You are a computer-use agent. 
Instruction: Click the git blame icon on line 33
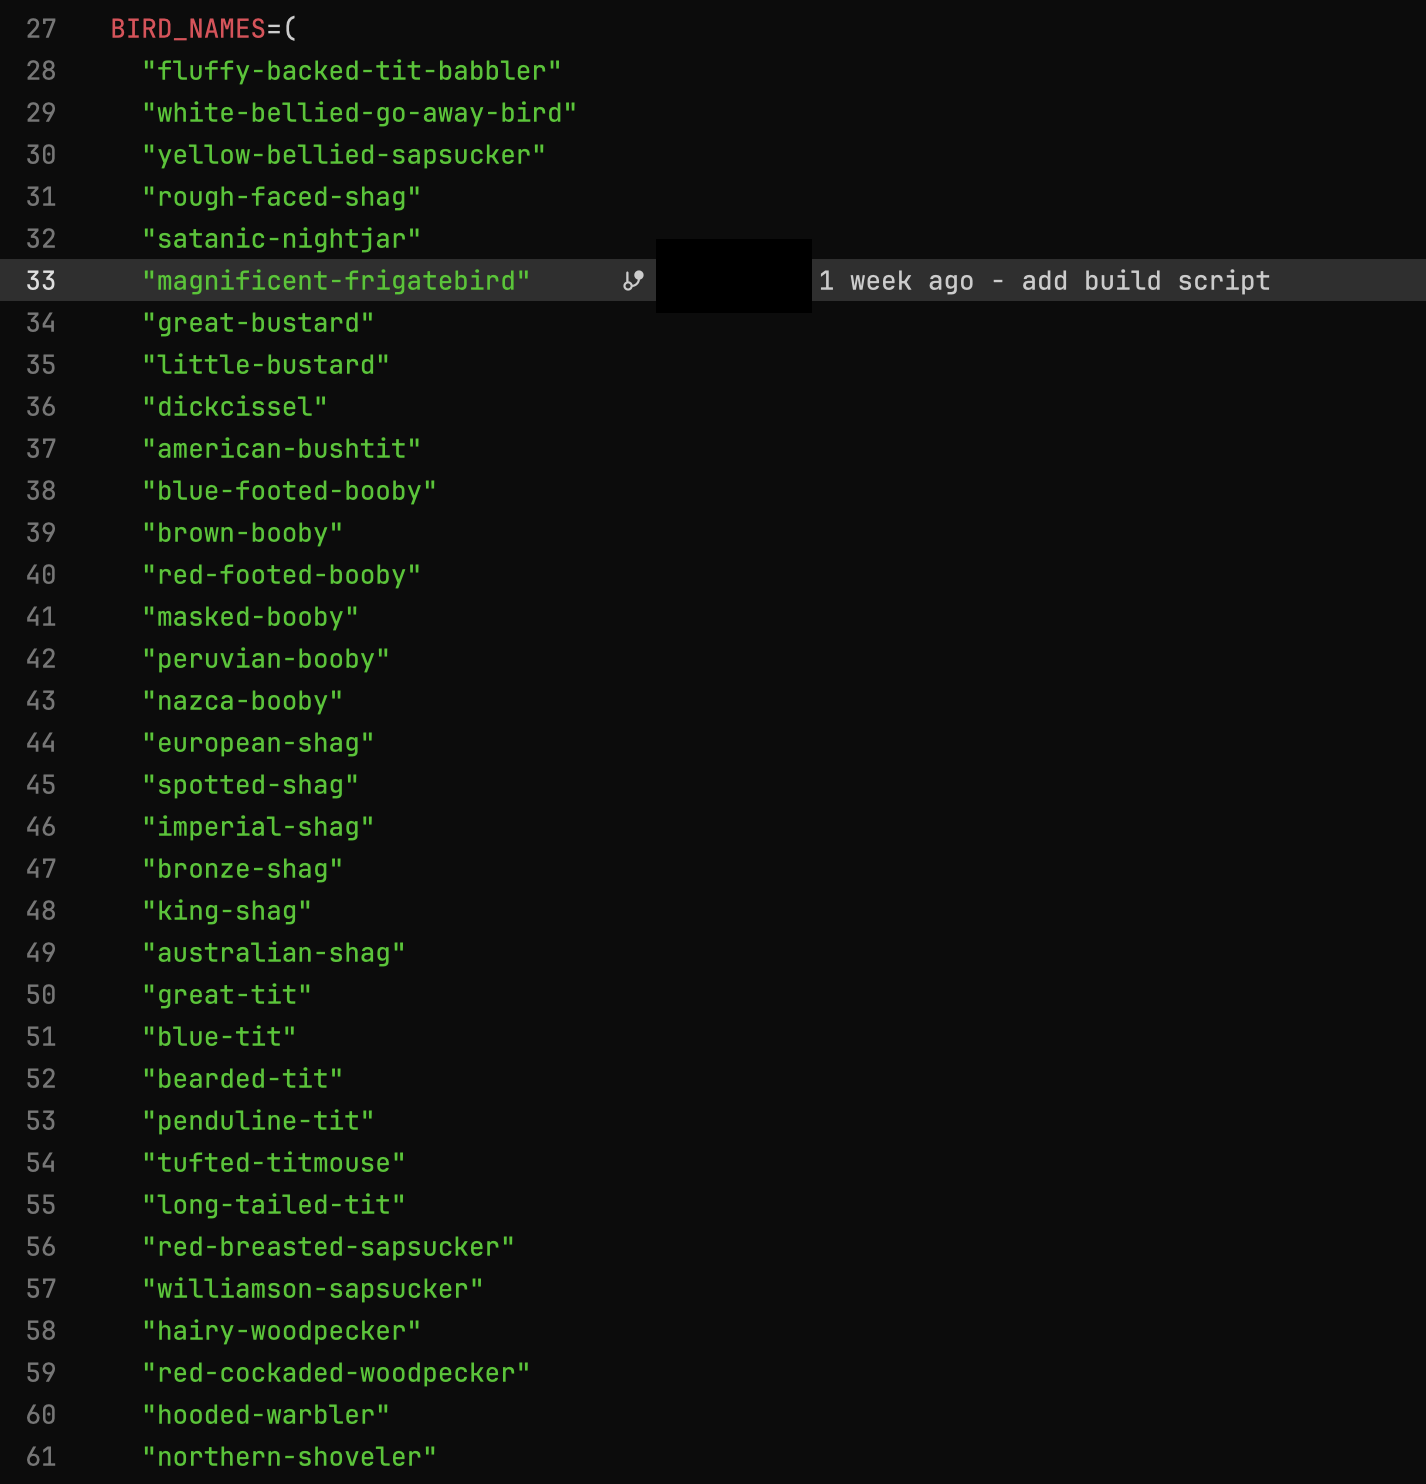(x=633, y=281)
